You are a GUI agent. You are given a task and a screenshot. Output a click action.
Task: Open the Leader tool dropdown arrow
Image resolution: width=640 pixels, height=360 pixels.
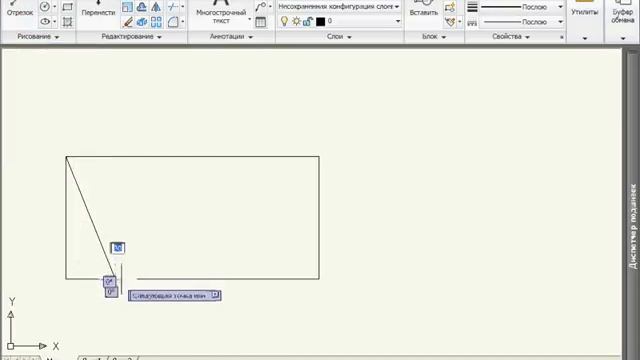tap(270, 7)
